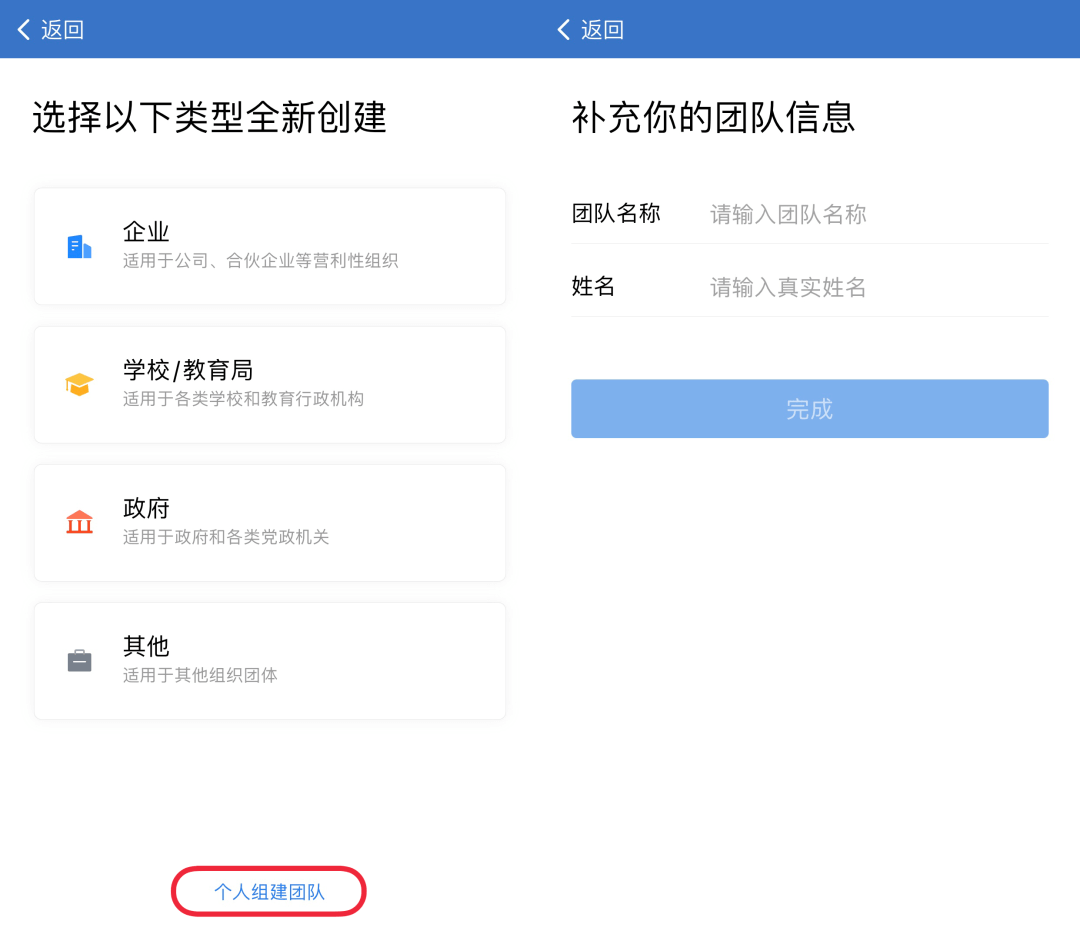Click the 完成 button
The image size is (1080, 934).
(809, 408)
